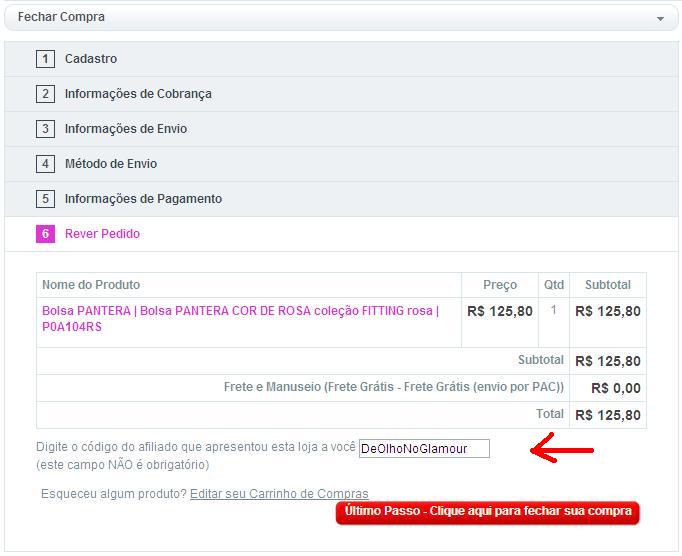Click step number 5 box
The image size is (682, 556).
point(45,199)
